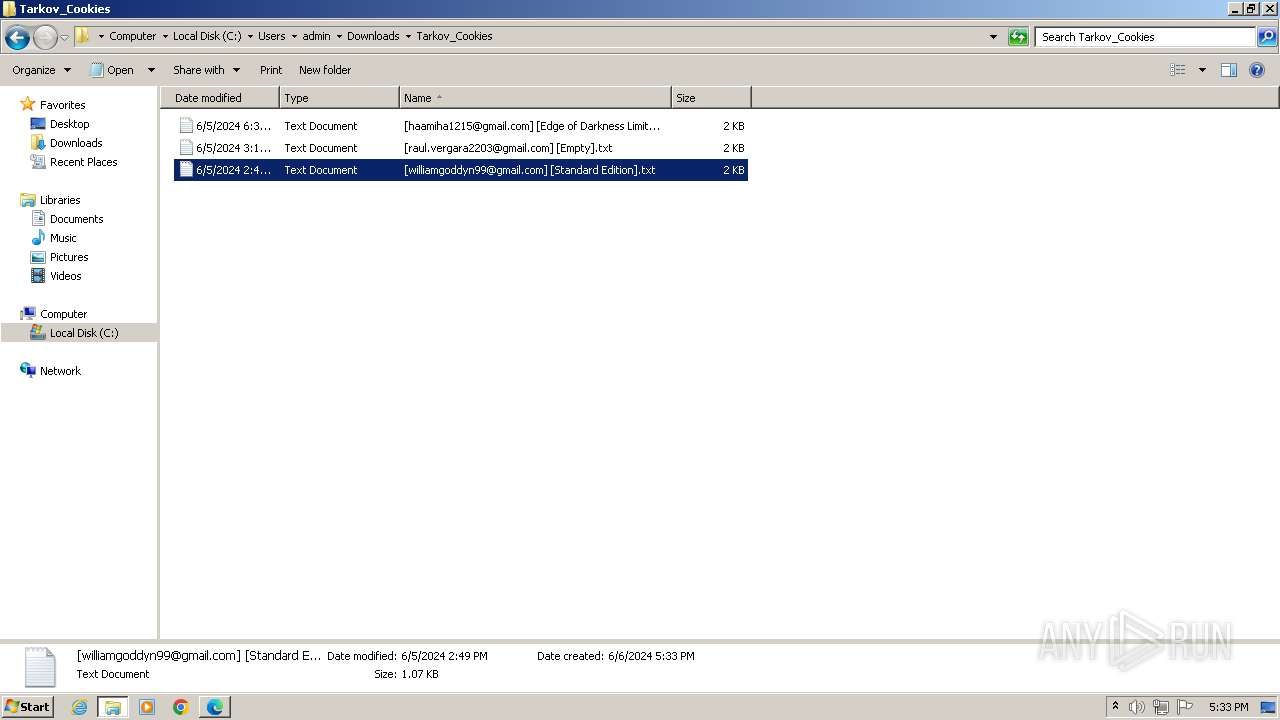Expand the Open button dropdown arrow
This screenshot has height=720, width=1280.
tap(151, 70)
